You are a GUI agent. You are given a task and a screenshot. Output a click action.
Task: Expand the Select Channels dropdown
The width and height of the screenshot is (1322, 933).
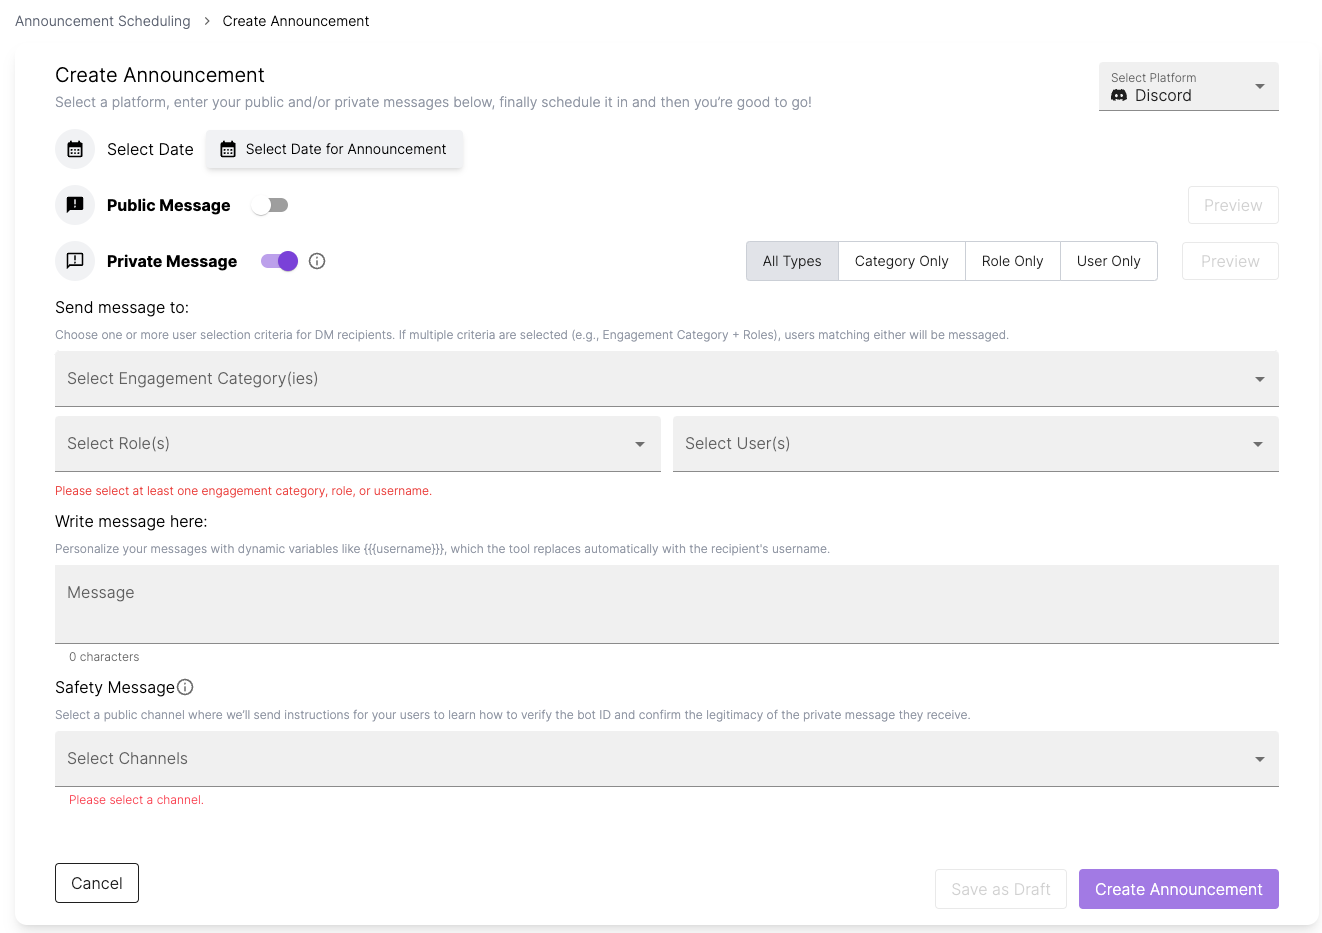666,759
